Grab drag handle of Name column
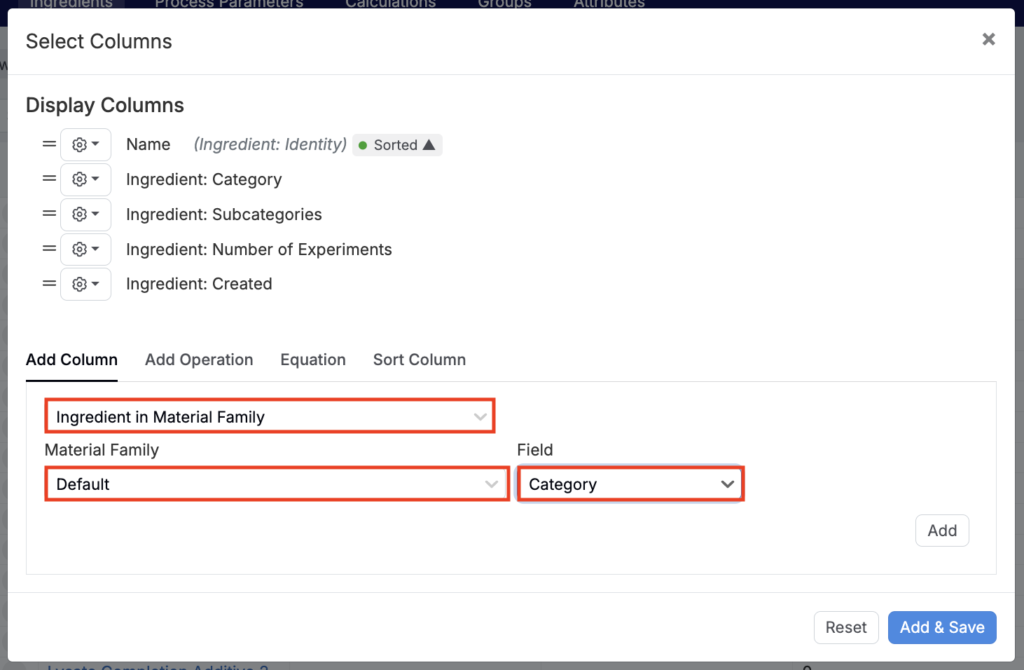 49,145
